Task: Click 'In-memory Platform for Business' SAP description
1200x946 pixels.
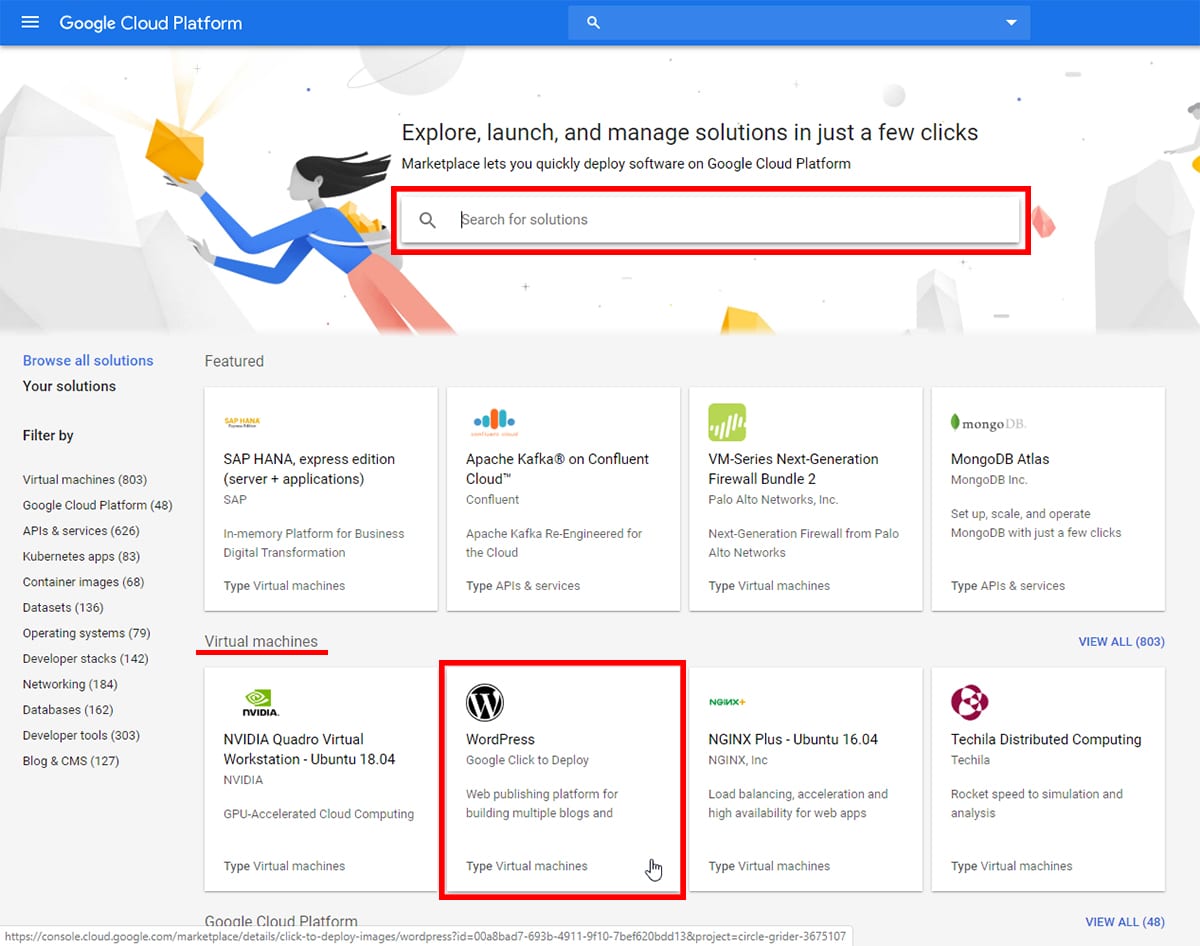Action: click(x=314, y=543)
